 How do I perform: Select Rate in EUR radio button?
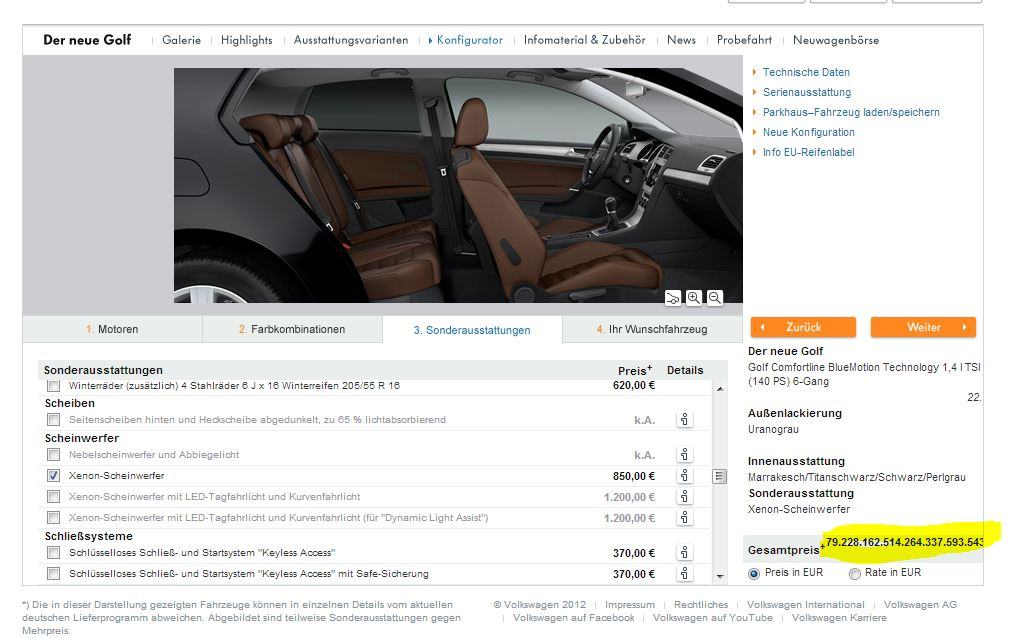855,573
